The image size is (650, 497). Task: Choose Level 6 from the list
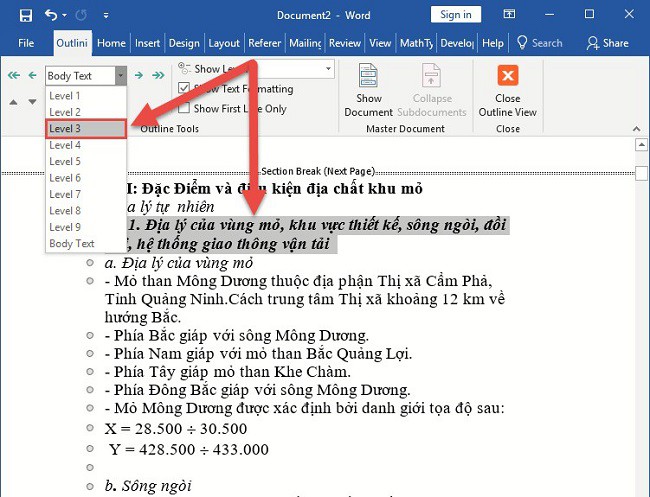86,178
